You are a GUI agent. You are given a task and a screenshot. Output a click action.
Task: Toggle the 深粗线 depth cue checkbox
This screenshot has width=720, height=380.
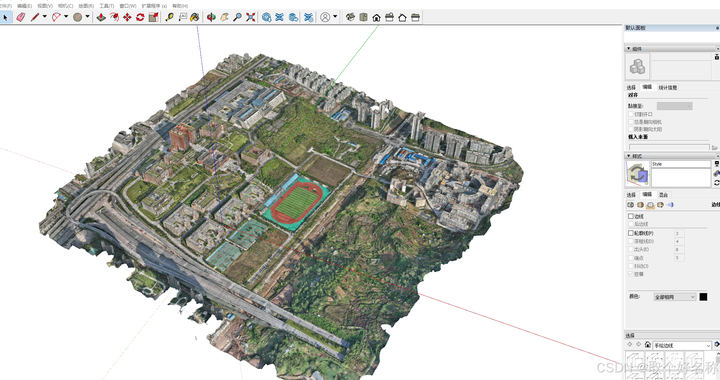[630, 241]
